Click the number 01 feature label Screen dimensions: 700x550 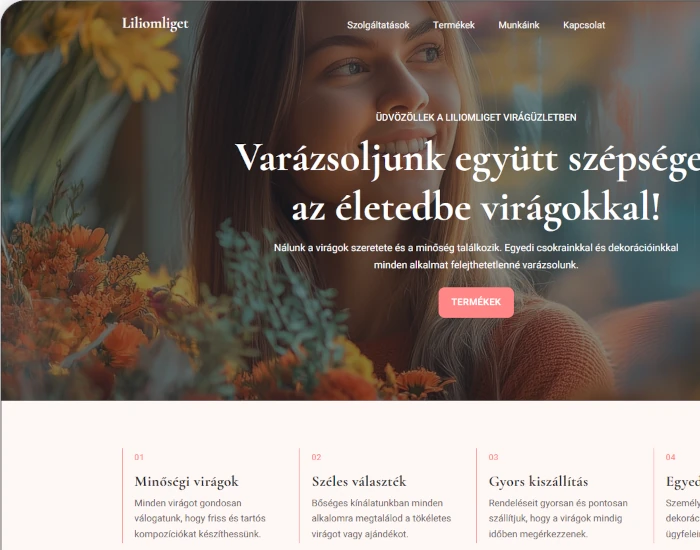pos(139,457)
